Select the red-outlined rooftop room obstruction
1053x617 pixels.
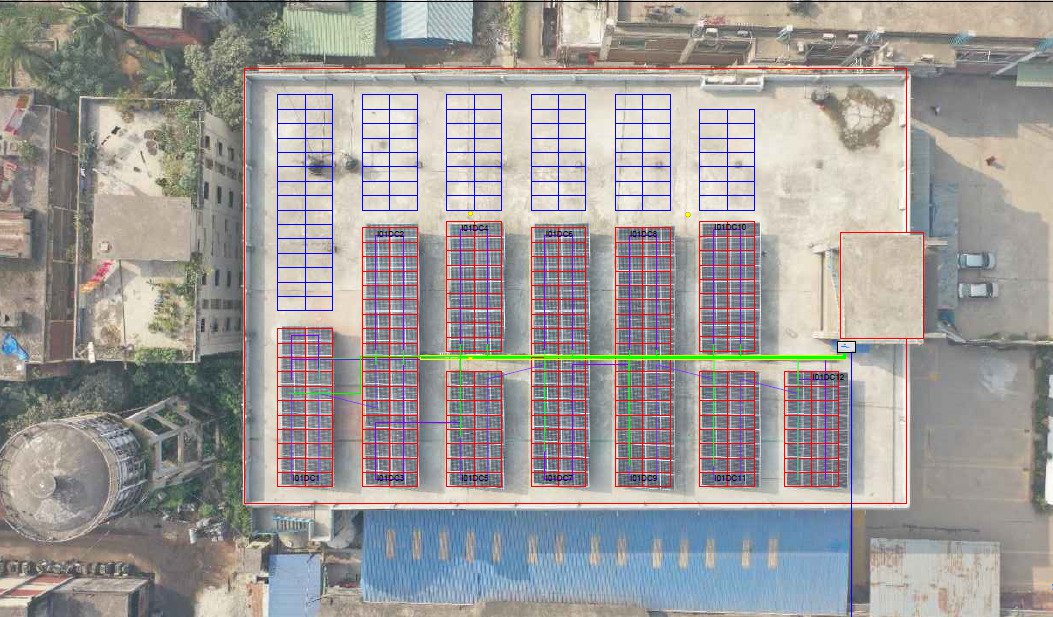tap(881, 286)
